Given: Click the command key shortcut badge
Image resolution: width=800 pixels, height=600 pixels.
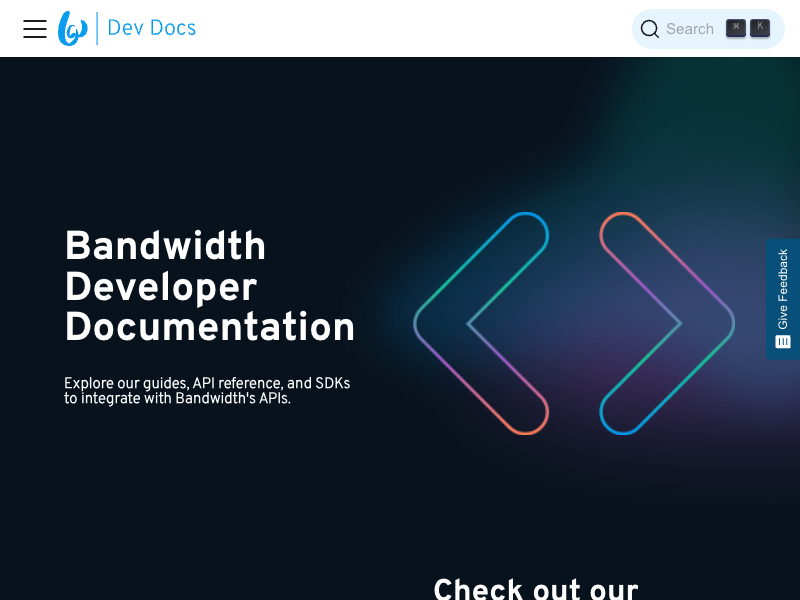Looking at the screenshot, I should coord(736,28).
